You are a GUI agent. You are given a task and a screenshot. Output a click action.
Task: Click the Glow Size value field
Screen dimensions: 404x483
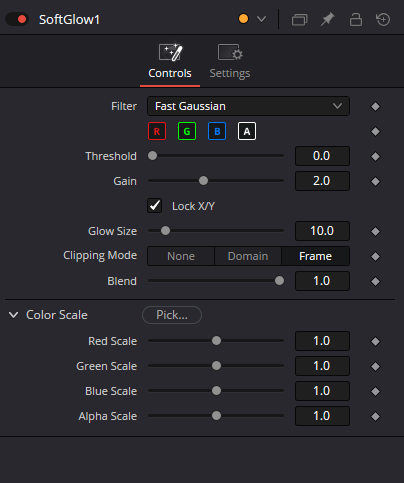coord(322,231)
